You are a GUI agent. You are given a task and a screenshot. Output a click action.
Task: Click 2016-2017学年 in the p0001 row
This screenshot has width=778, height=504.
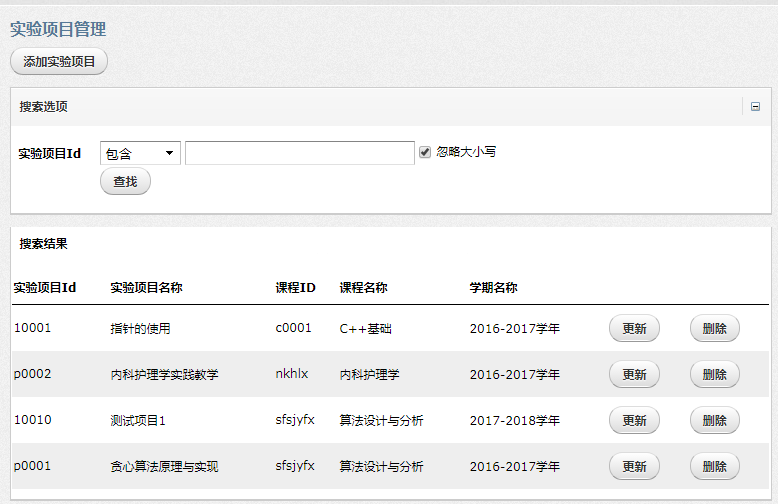click(515, 466)
